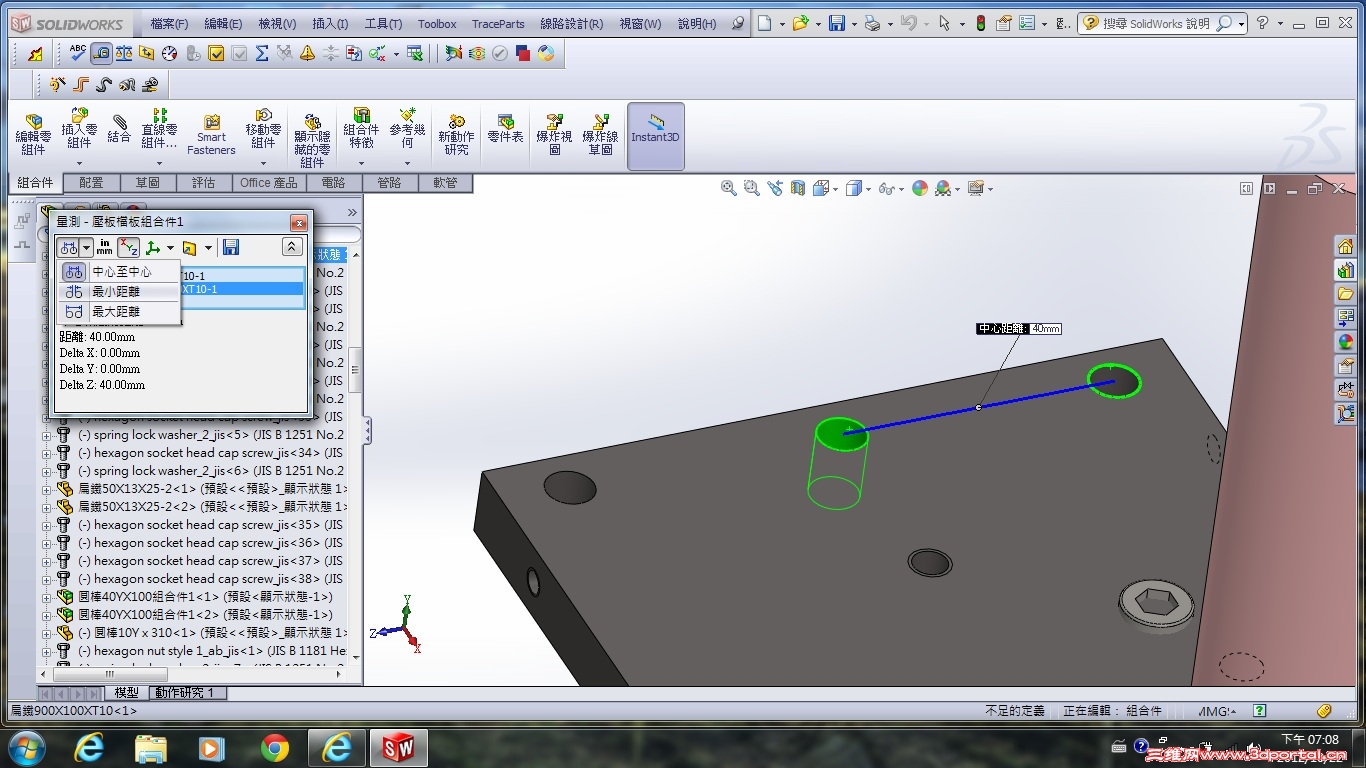Open the arc/circle measurement dropdown arrow
The image size is (1366, 768).
point(87,247)
